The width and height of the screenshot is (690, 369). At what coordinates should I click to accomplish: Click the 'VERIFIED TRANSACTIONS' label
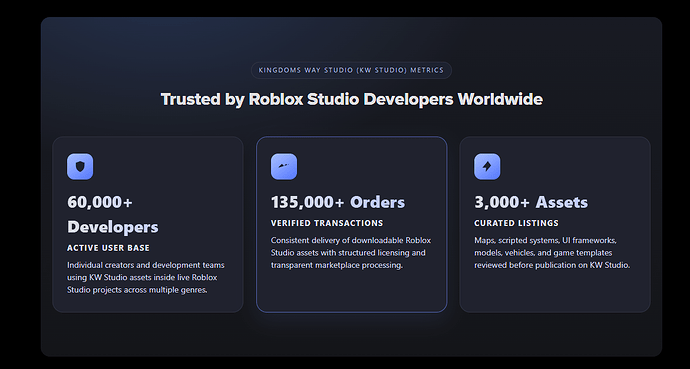pyautogui.click(x=327, y=223)
